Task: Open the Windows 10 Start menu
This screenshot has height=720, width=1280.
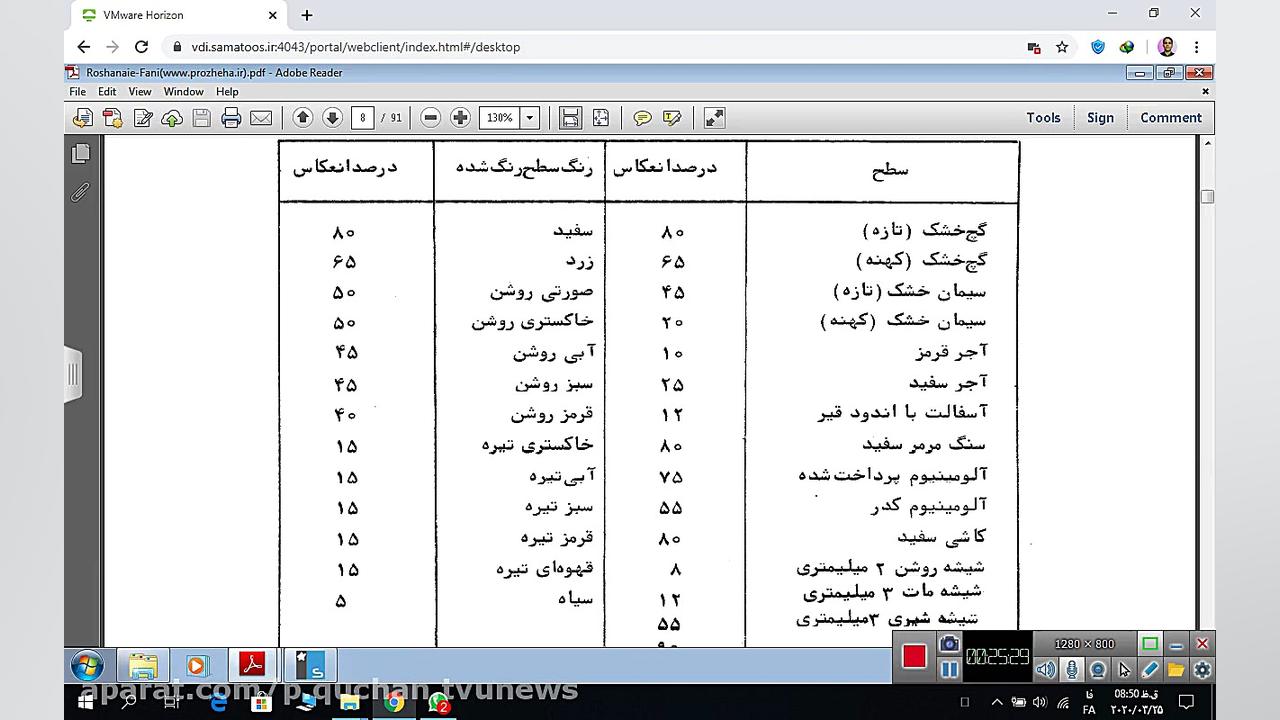Action: point(85,703)
